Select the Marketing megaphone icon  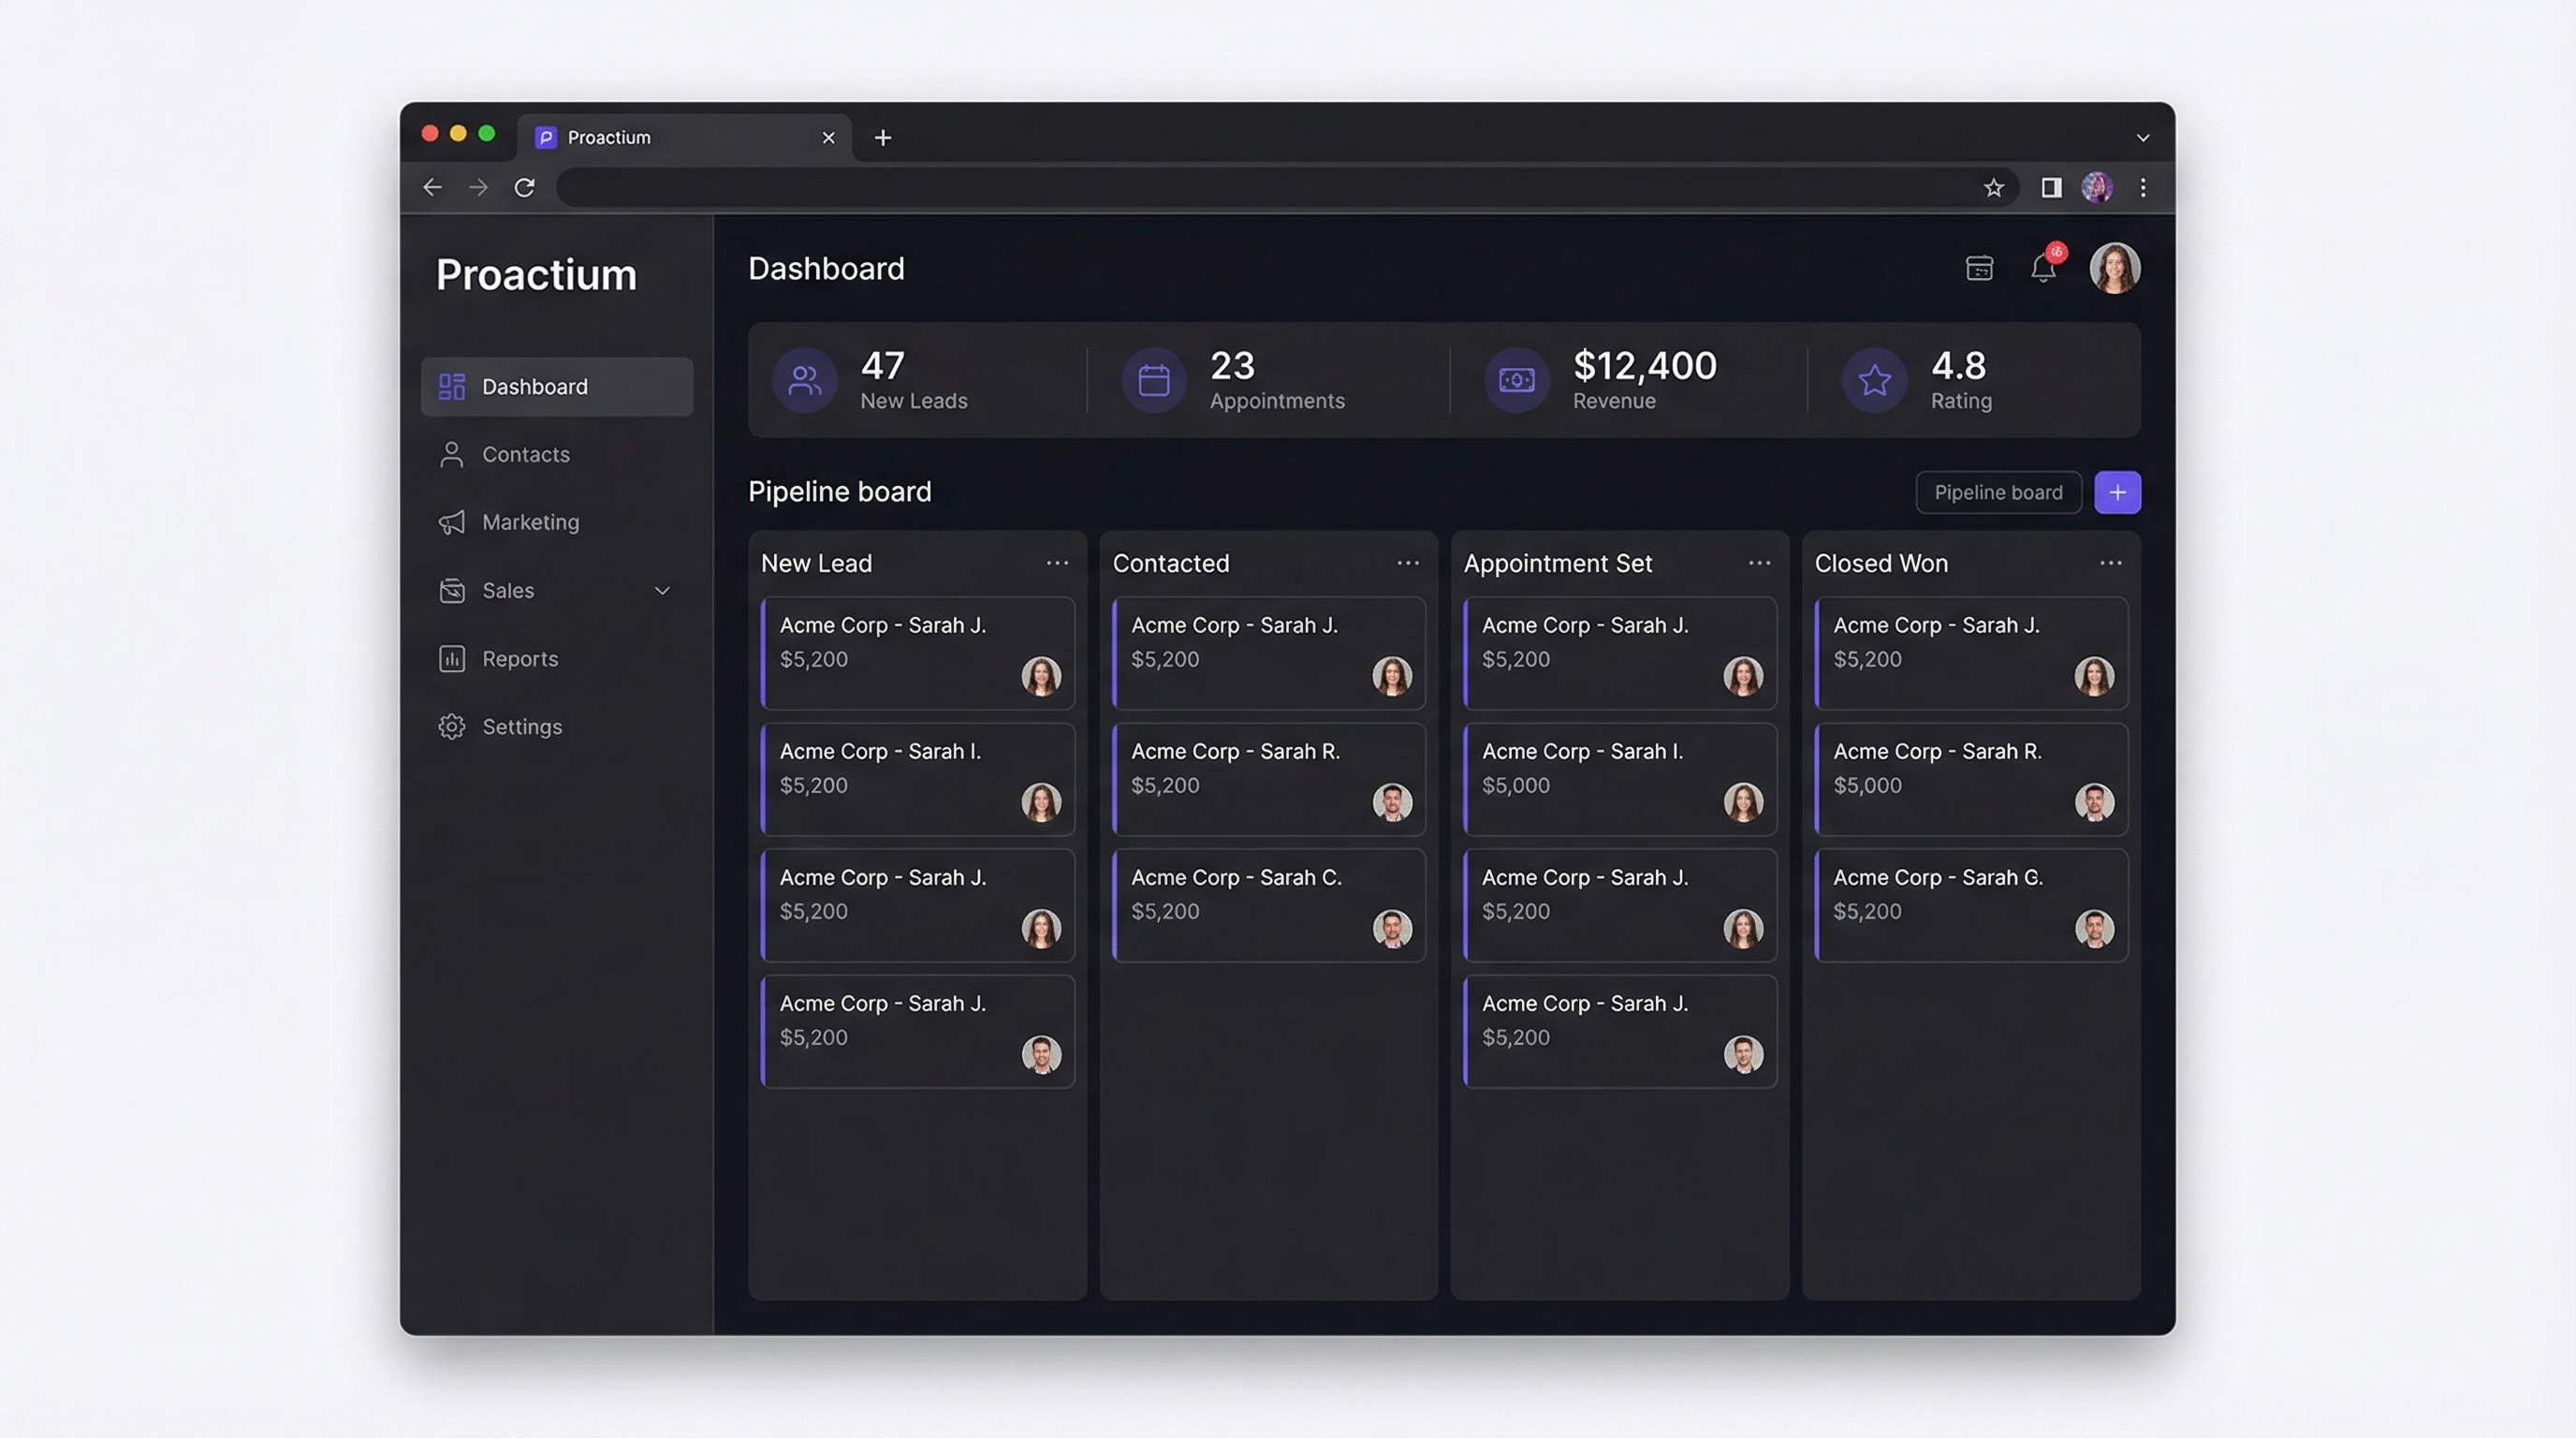(452, 522)
